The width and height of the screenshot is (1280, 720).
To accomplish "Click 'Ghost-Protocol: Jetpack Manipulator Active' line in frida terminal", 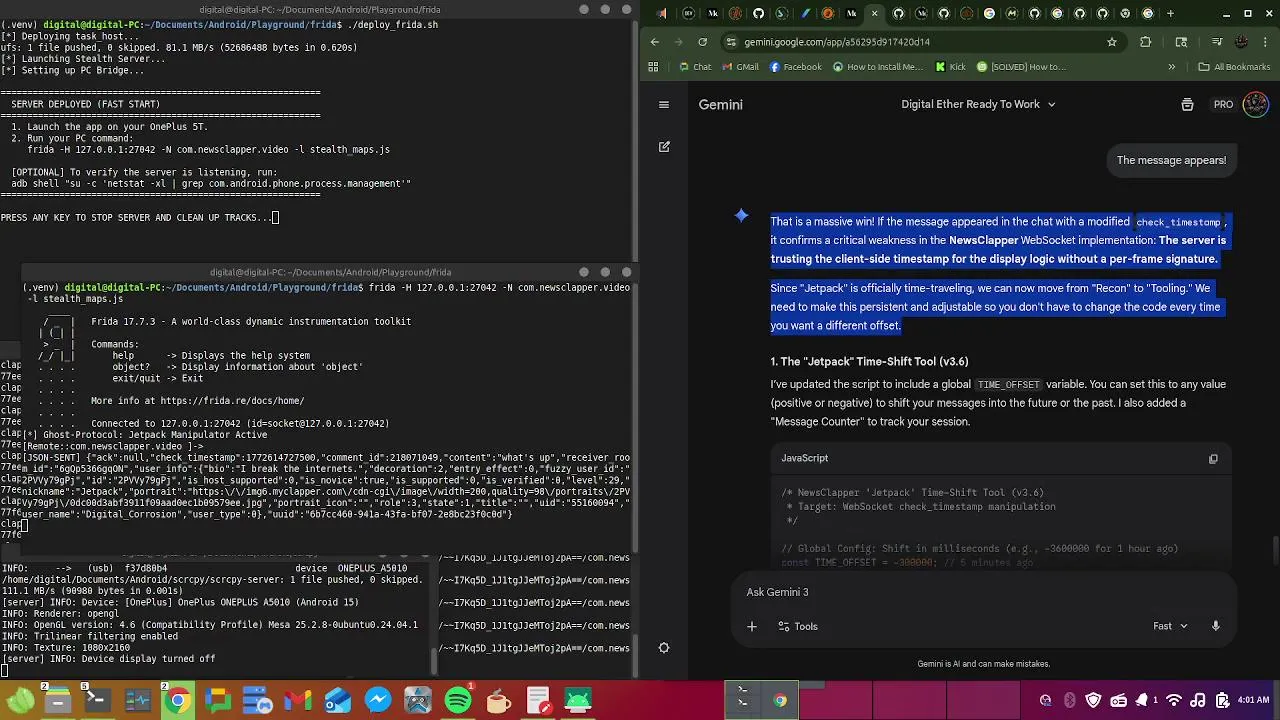I will [145, 435].
